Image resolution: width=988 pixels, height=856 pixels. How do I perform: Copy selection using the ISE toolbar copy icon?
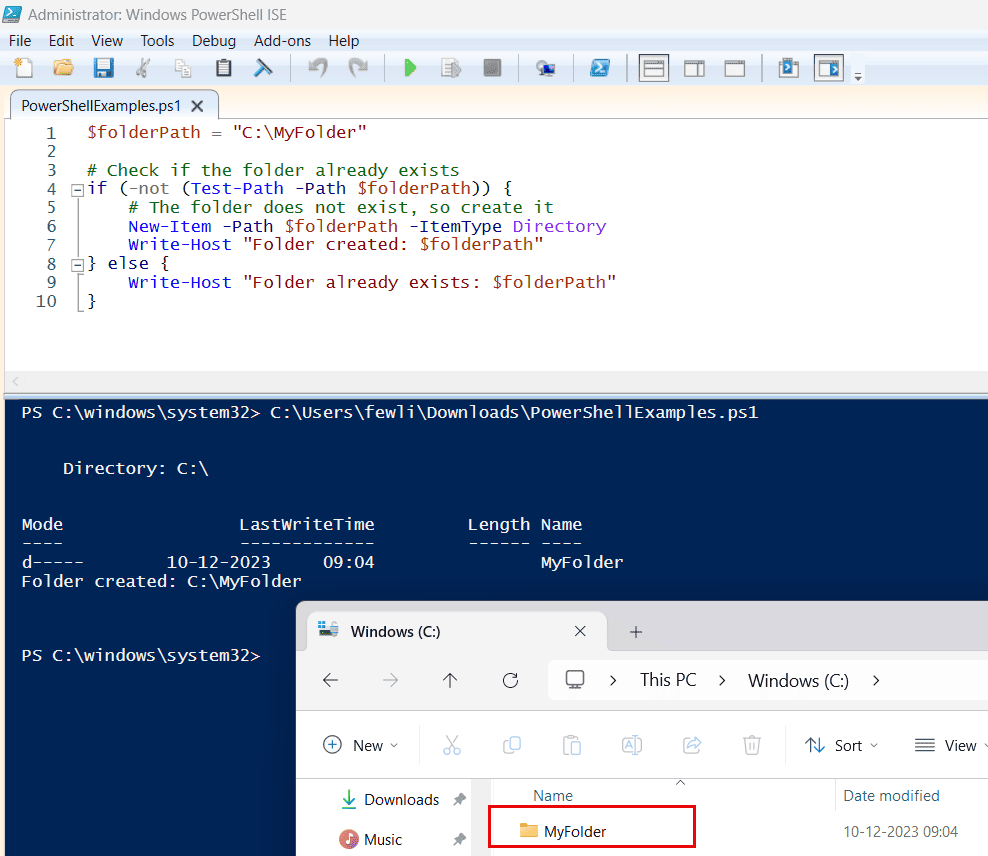183,67
